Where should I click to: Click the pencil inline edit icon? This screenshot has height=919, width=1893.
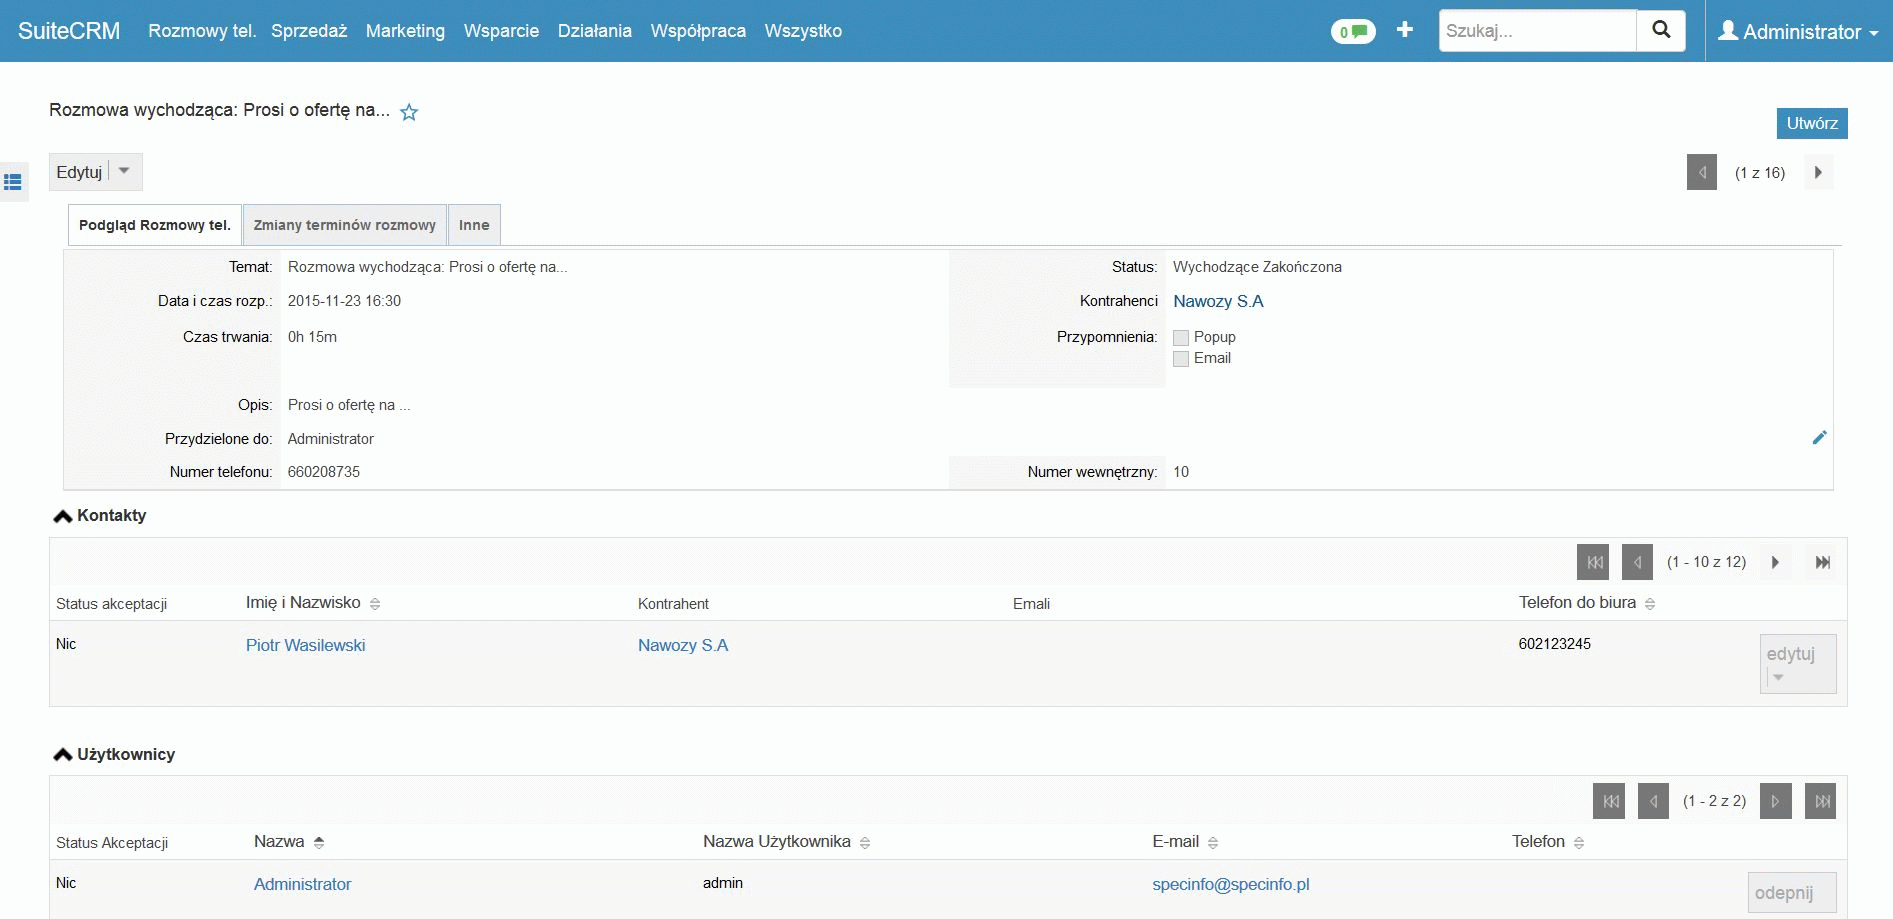pyautogui.click(x=1819, y=438)
